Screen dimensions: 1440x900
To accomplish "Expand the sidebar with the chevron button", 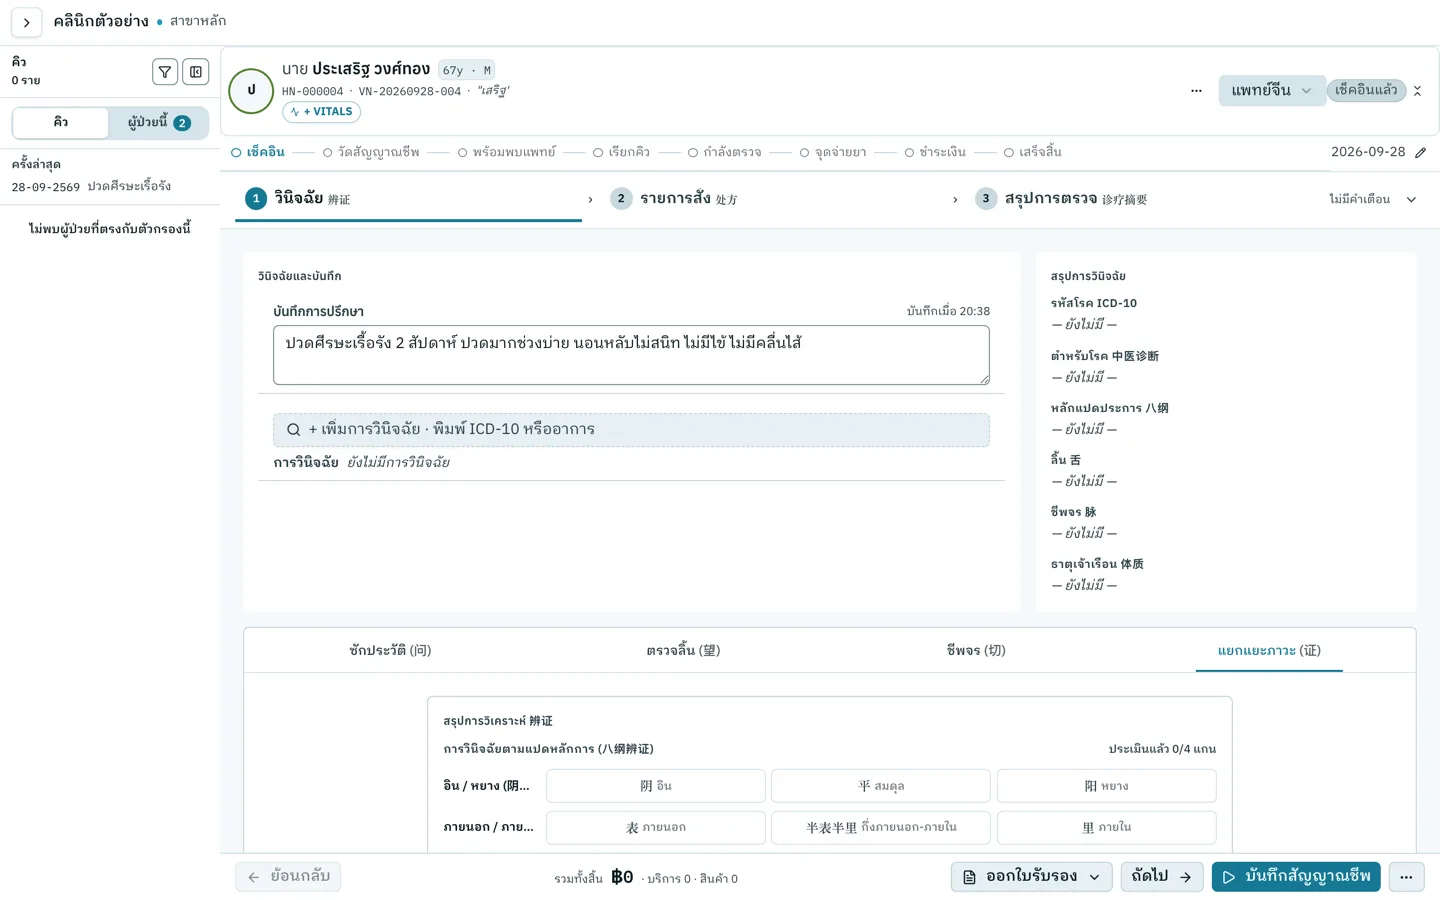I will coord(26,22).
